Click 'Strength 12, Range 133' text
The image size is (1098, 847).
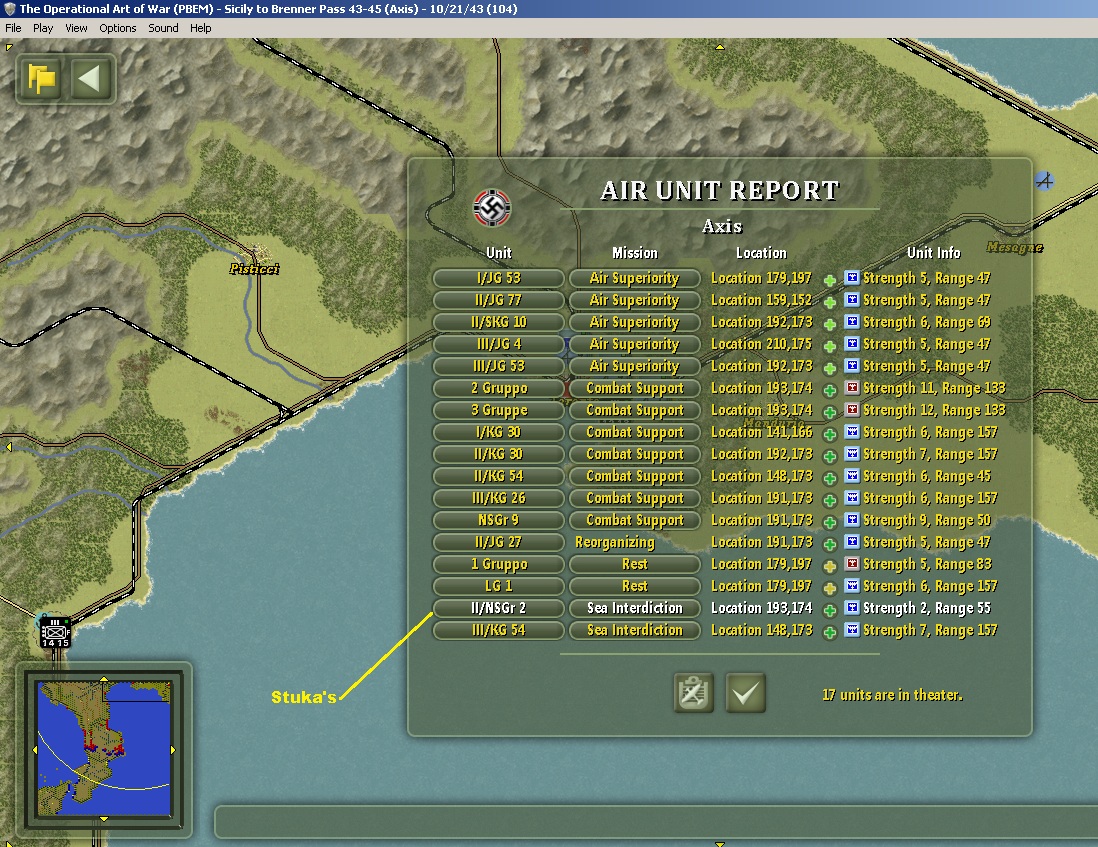coord(934,410)
